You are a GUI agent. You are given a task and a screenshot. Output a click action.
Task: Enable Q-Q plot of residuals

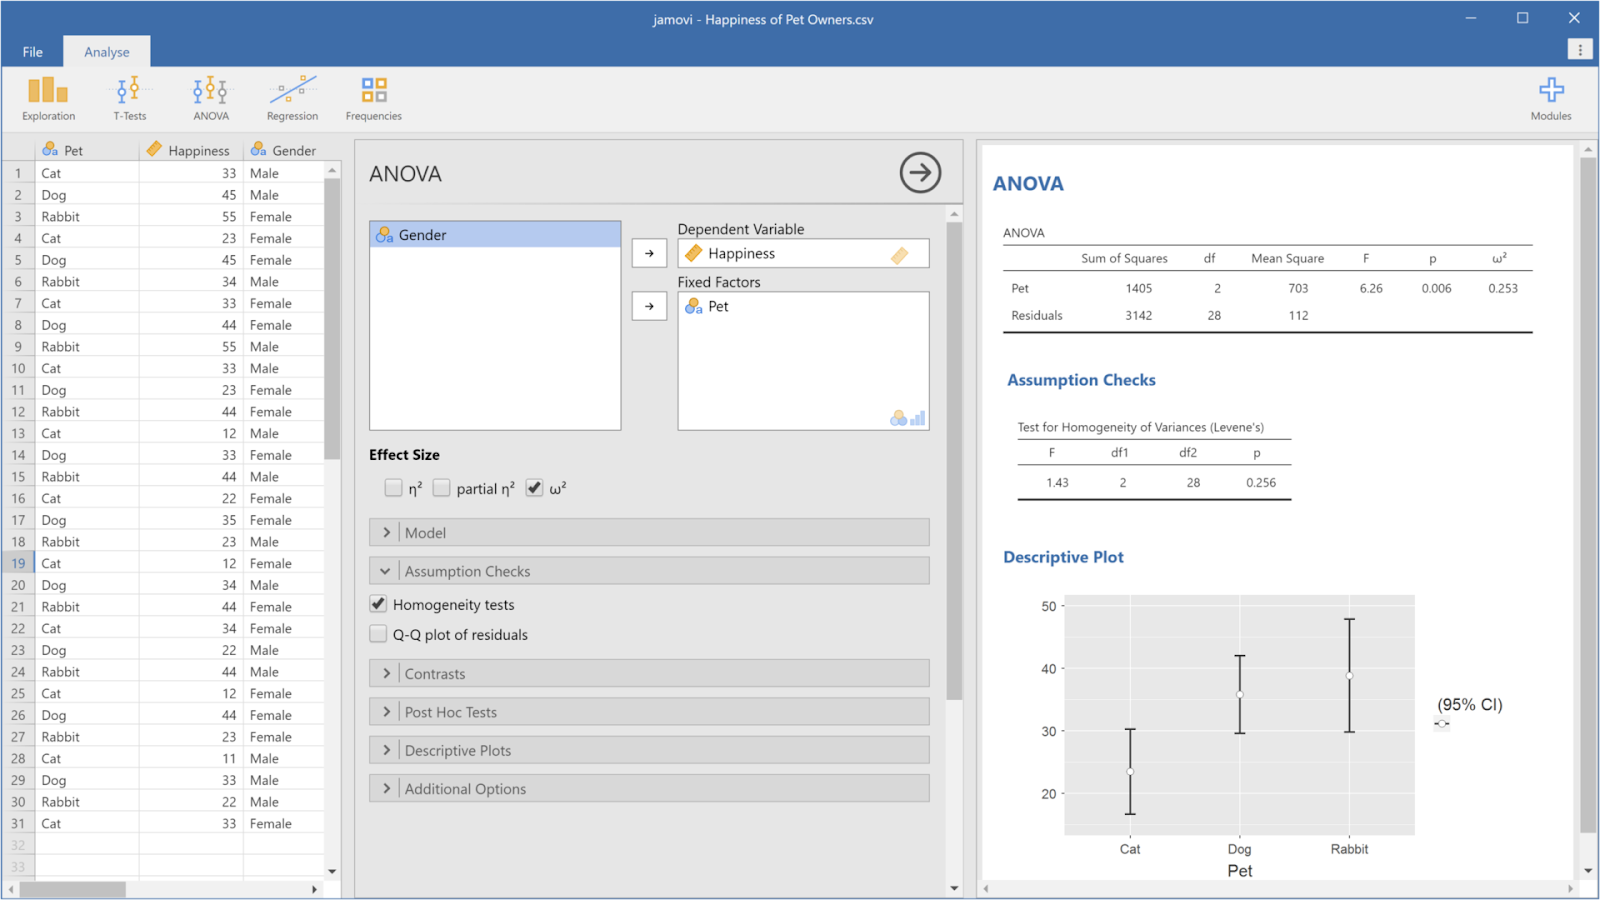378,634
